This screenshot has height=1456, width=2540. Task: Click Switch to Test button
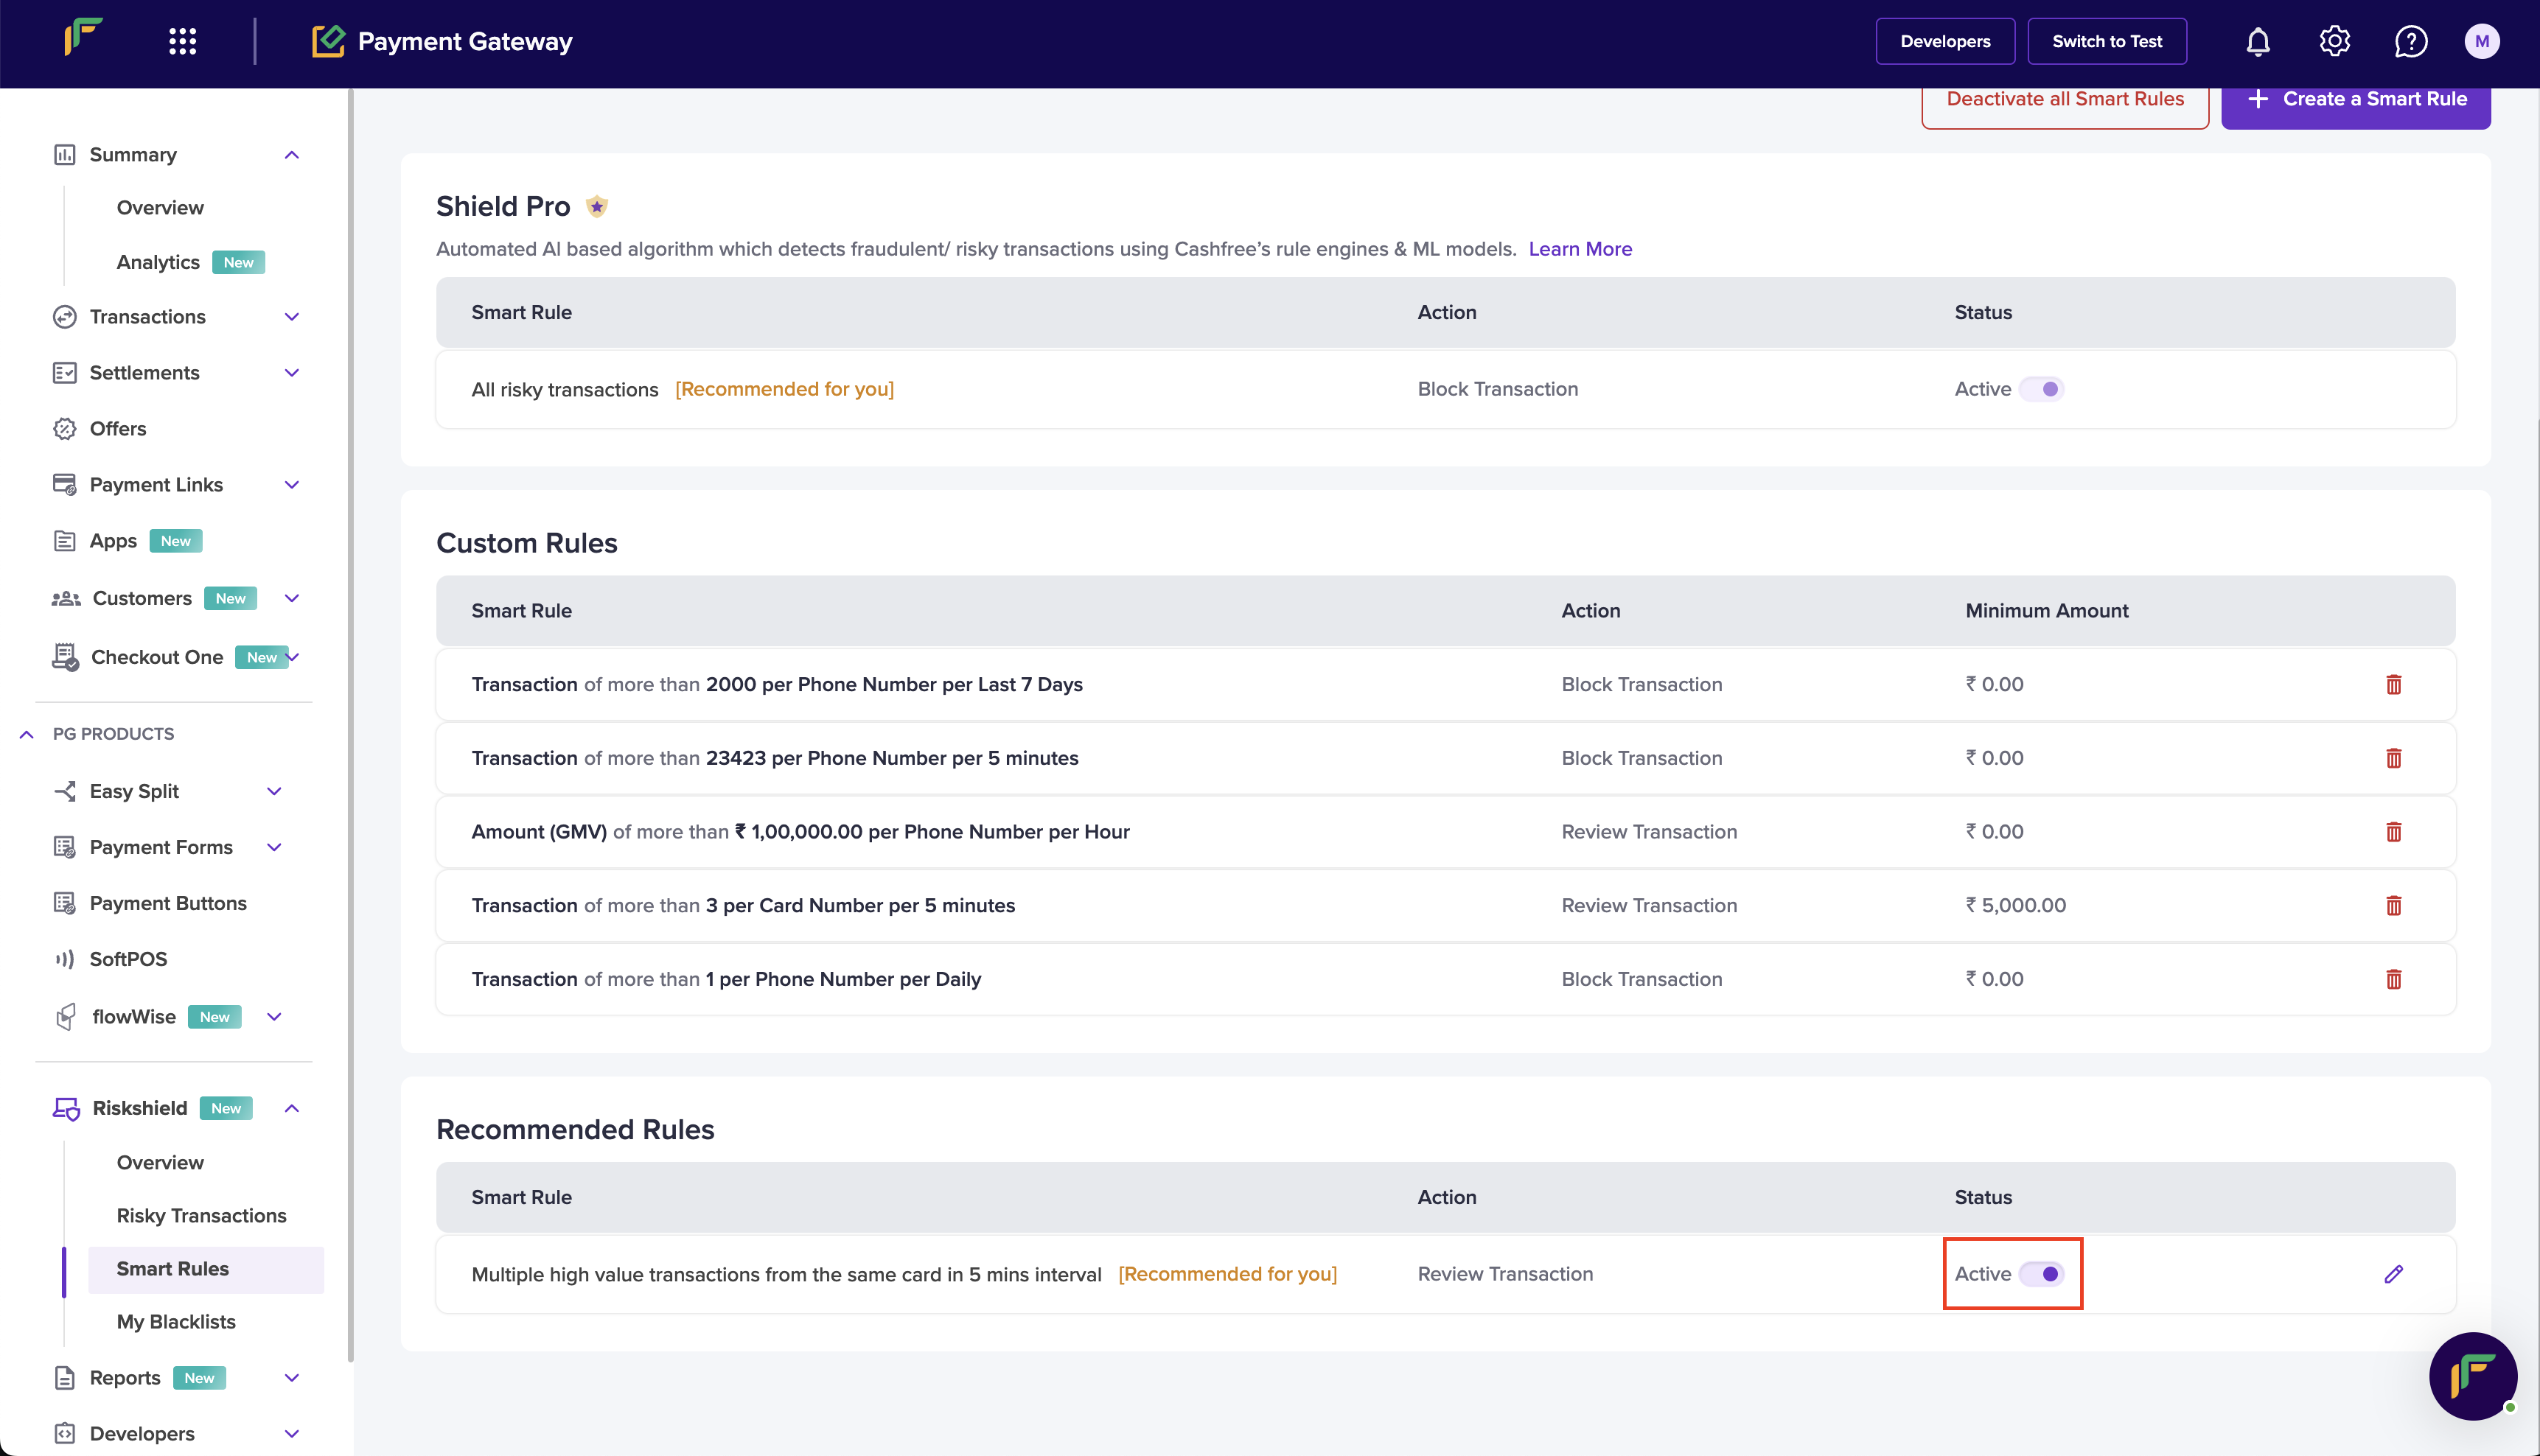(2106, 41)
